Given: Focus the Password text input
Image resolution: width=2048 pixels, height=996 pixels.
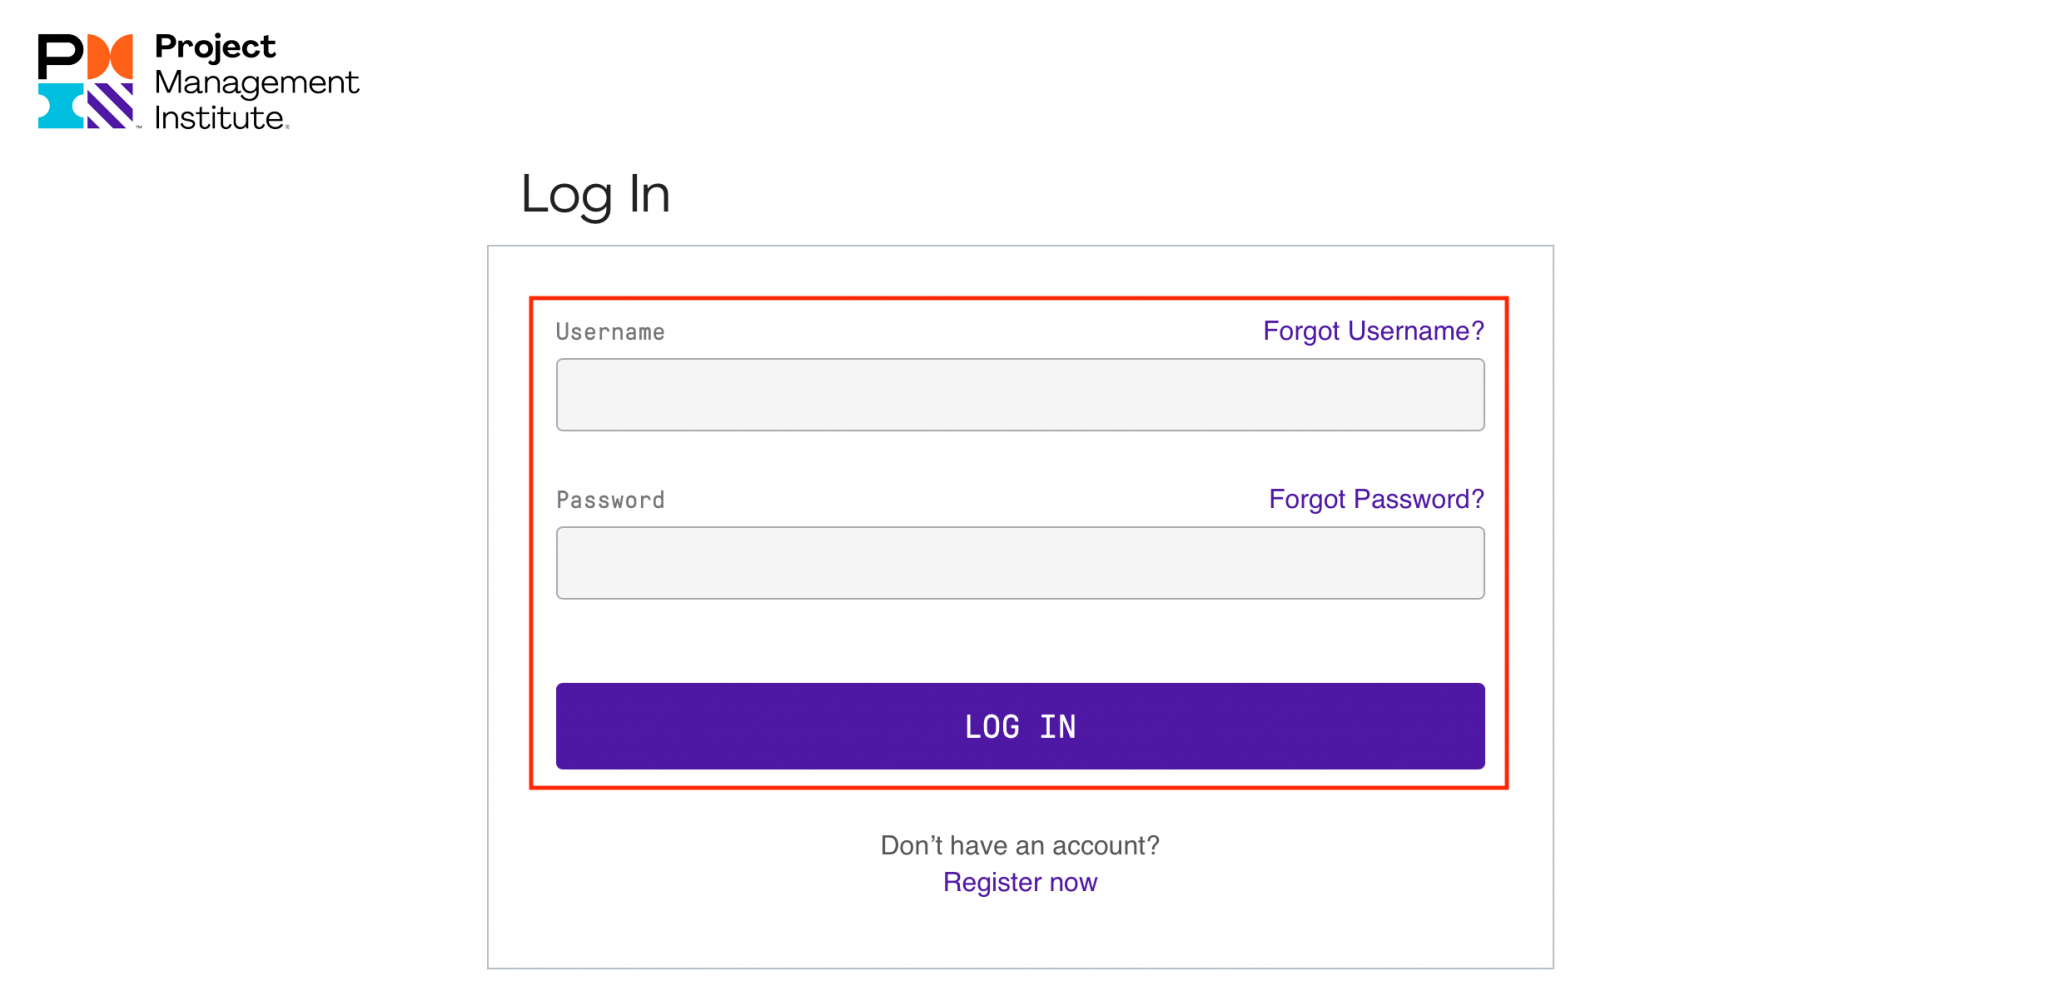Looking at the screenshot, I should tap(1020, 563).
